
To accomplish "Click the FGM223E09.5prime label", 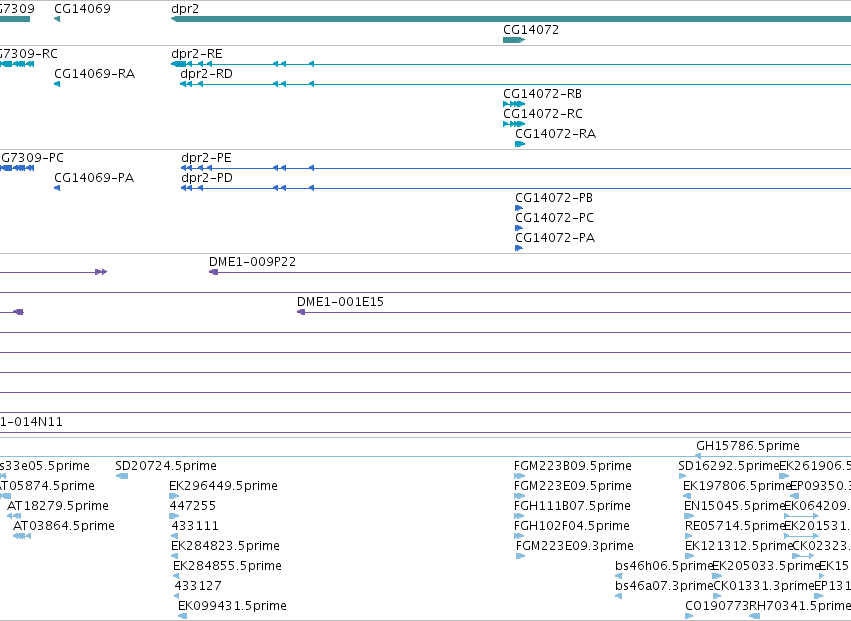I will pyautogui.click(x=573, y=486).
